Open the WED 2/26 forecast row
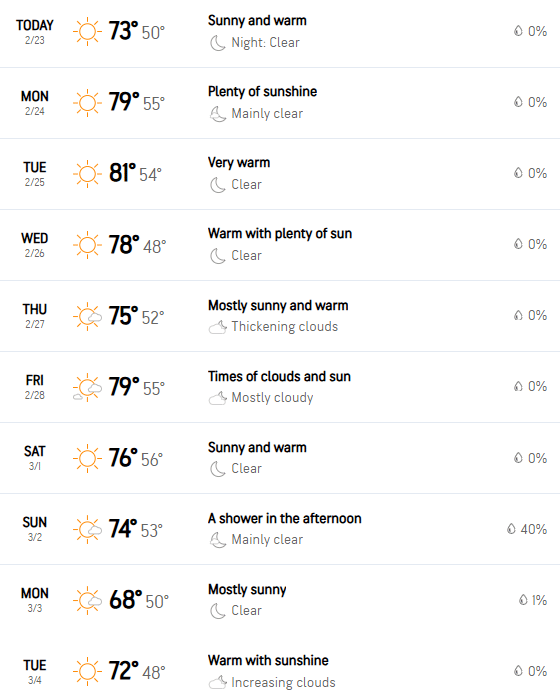 click(x=280, y=245)
